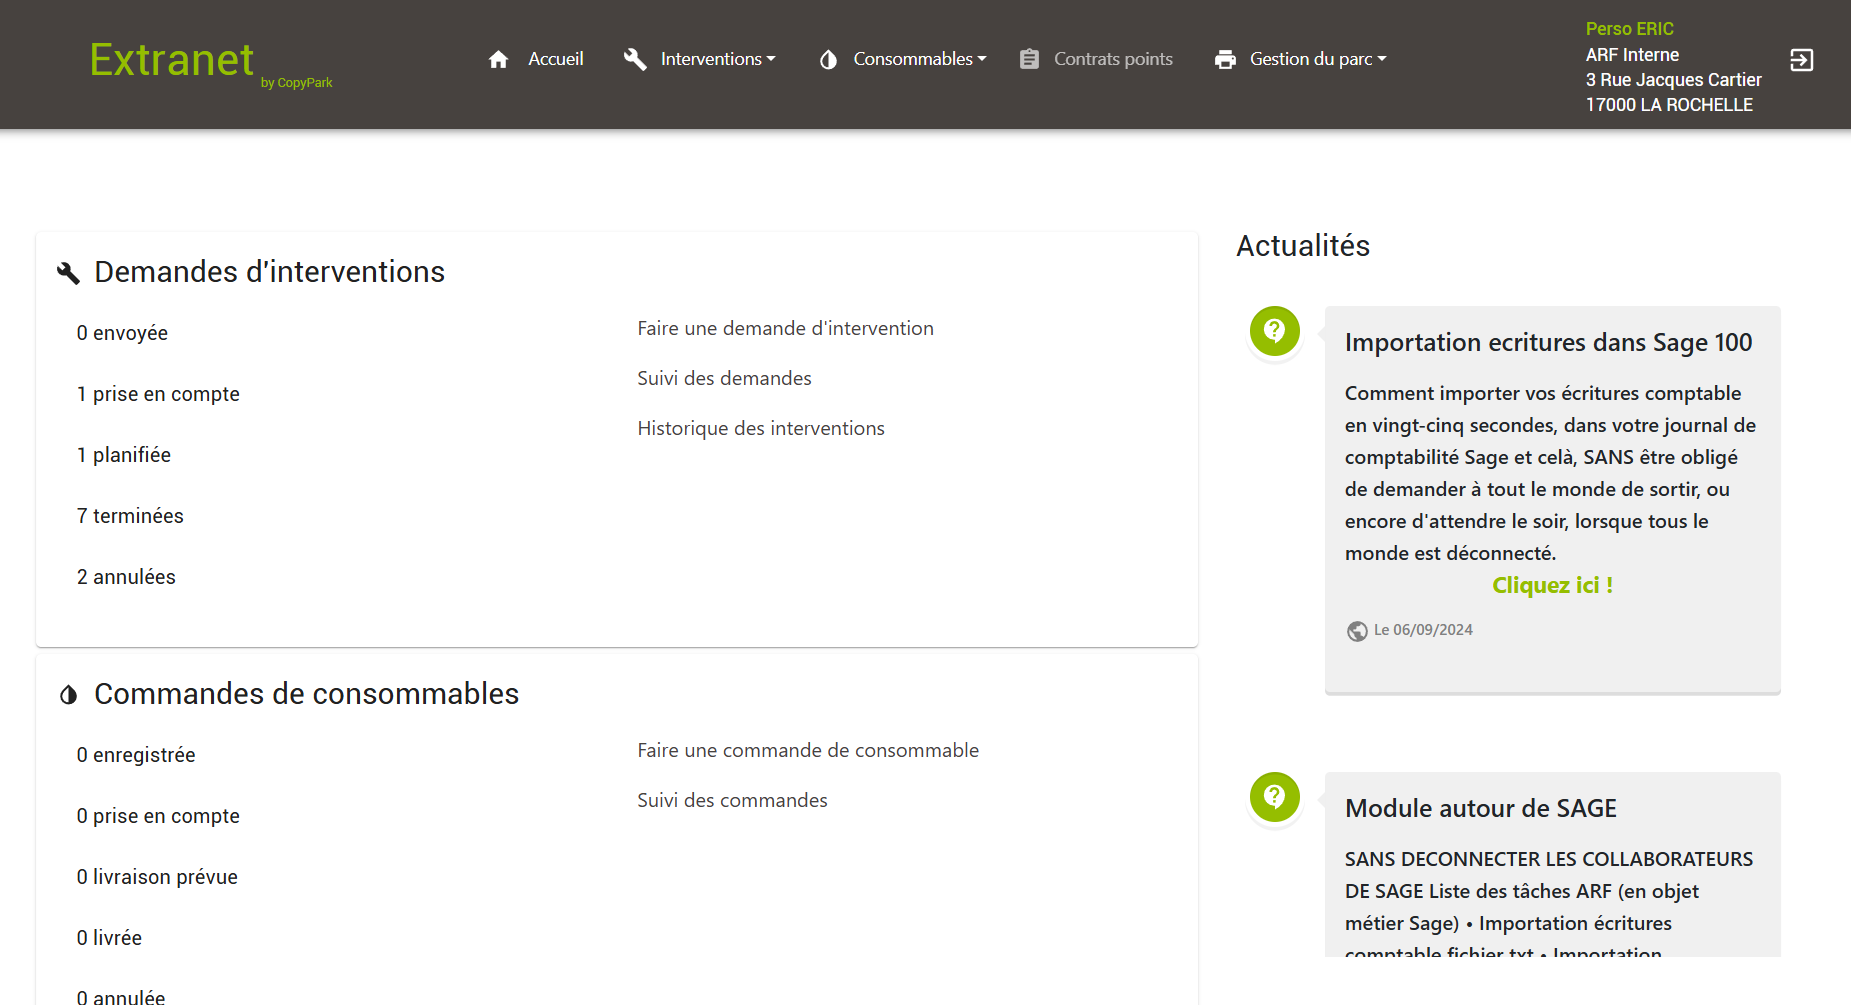The height and width of the screenshot is (1005, 1851).
Task: Click the question icon beside Importation ecritures news
Action: [x=1274, y=331]
